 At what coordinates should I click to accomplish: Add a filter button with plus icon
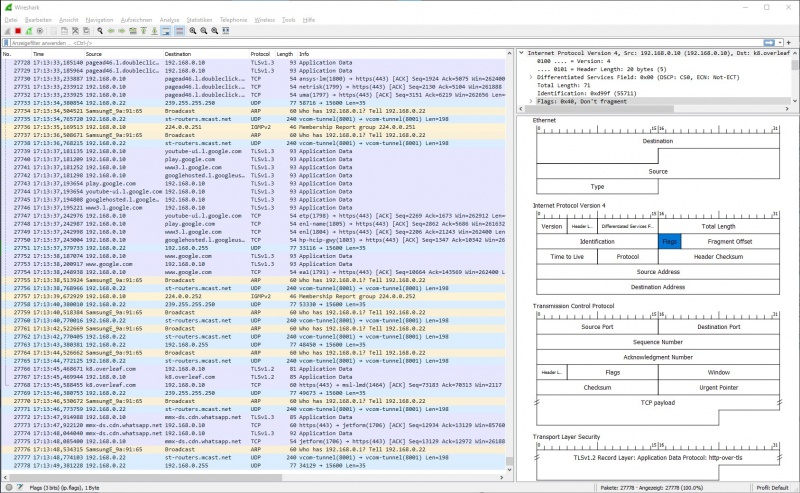(789, 43)
